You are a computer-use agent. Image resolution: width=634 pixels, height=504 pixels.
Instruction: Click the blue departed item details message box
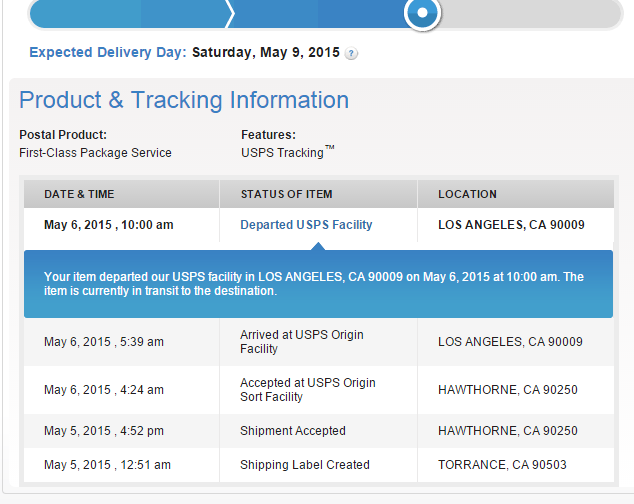pos(318,284)
